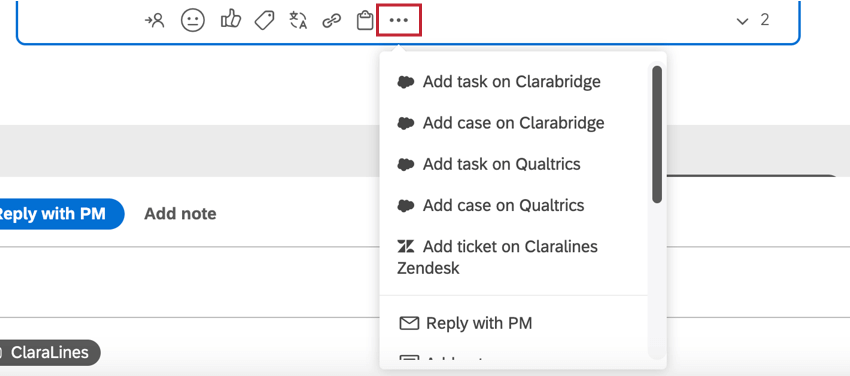
Task: Click the dropdown menu scrollbar thumb
Action: tap(657, 134)
